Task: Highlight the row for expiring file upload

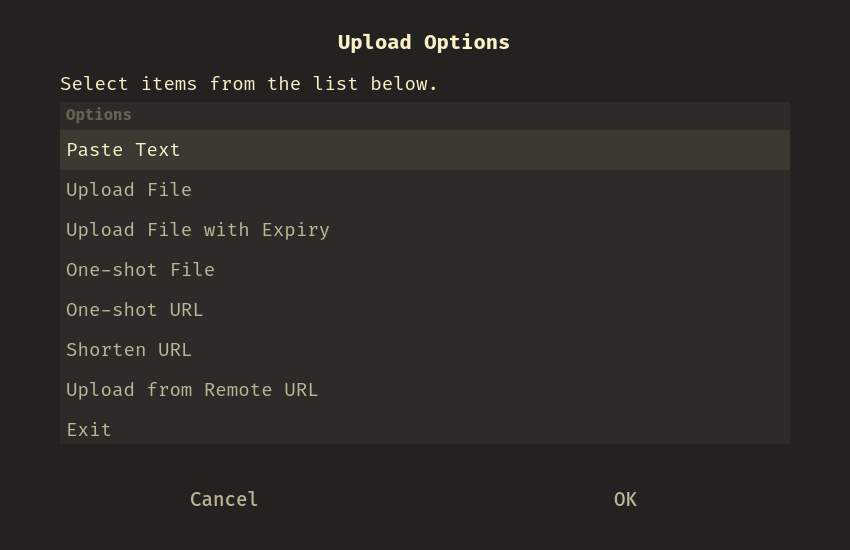Action: coord(424,230)
